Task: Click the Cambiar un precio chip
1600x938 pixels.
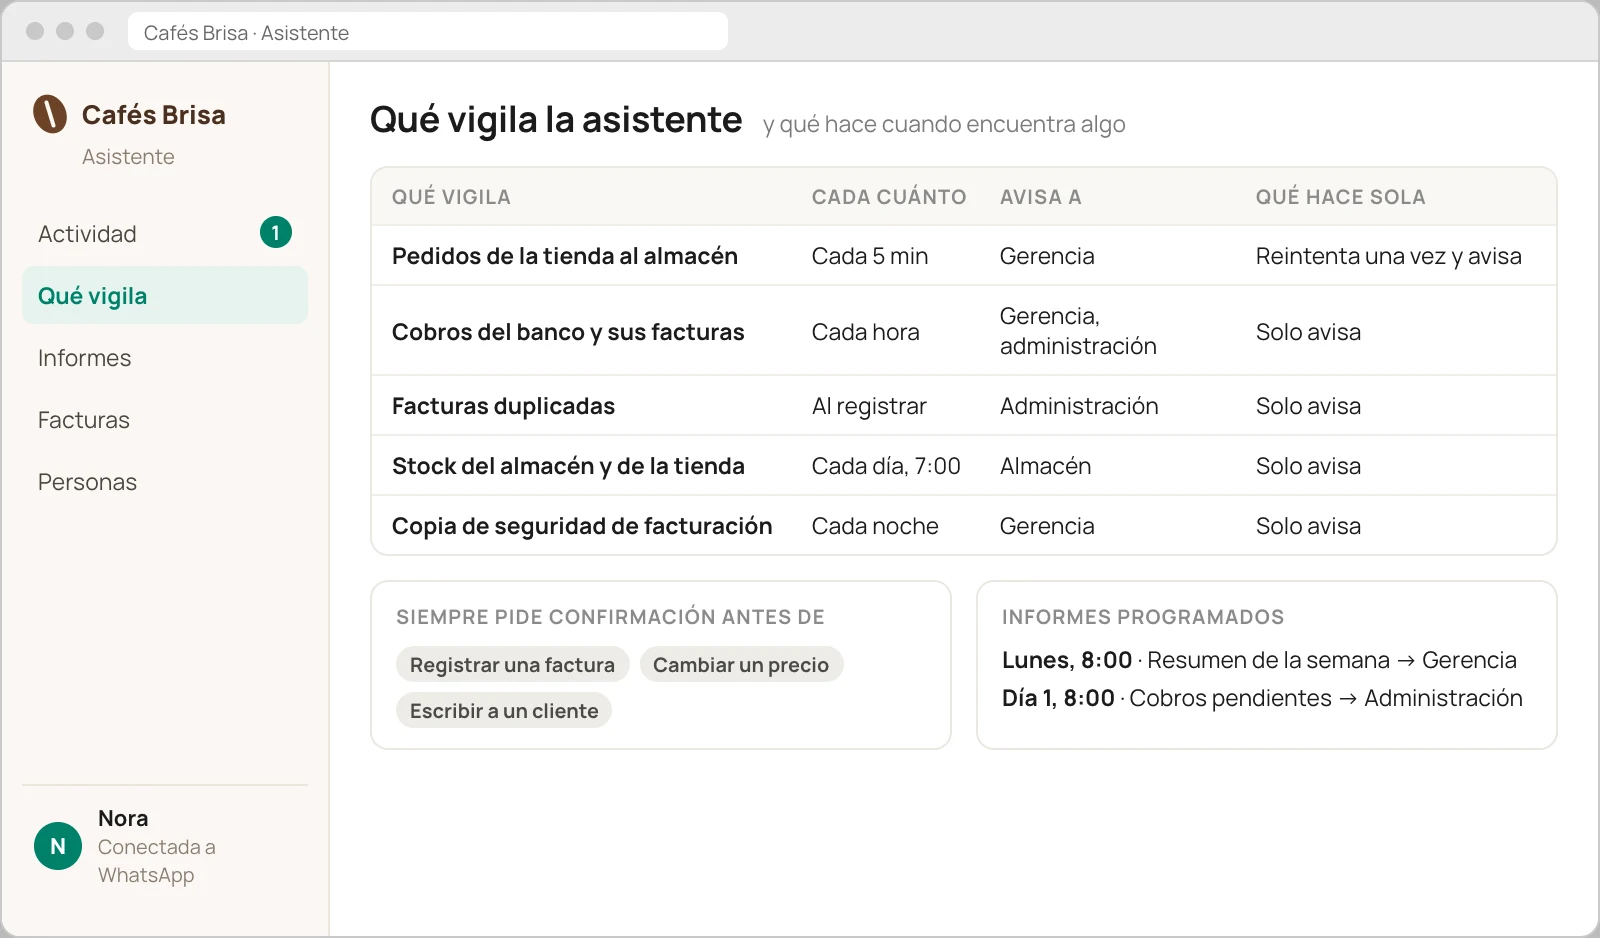Action: tap(741, 665)
